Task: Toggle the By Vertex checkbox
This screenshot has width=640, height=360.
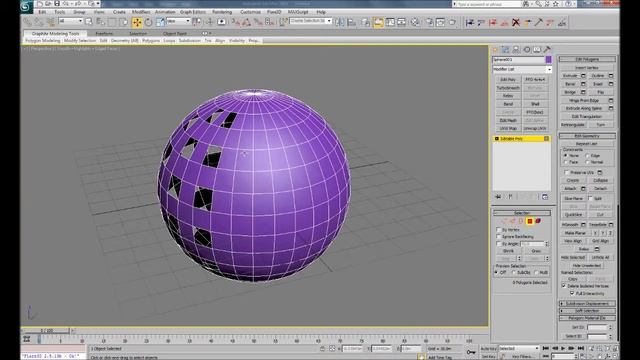Action: (x=498, y=230)
